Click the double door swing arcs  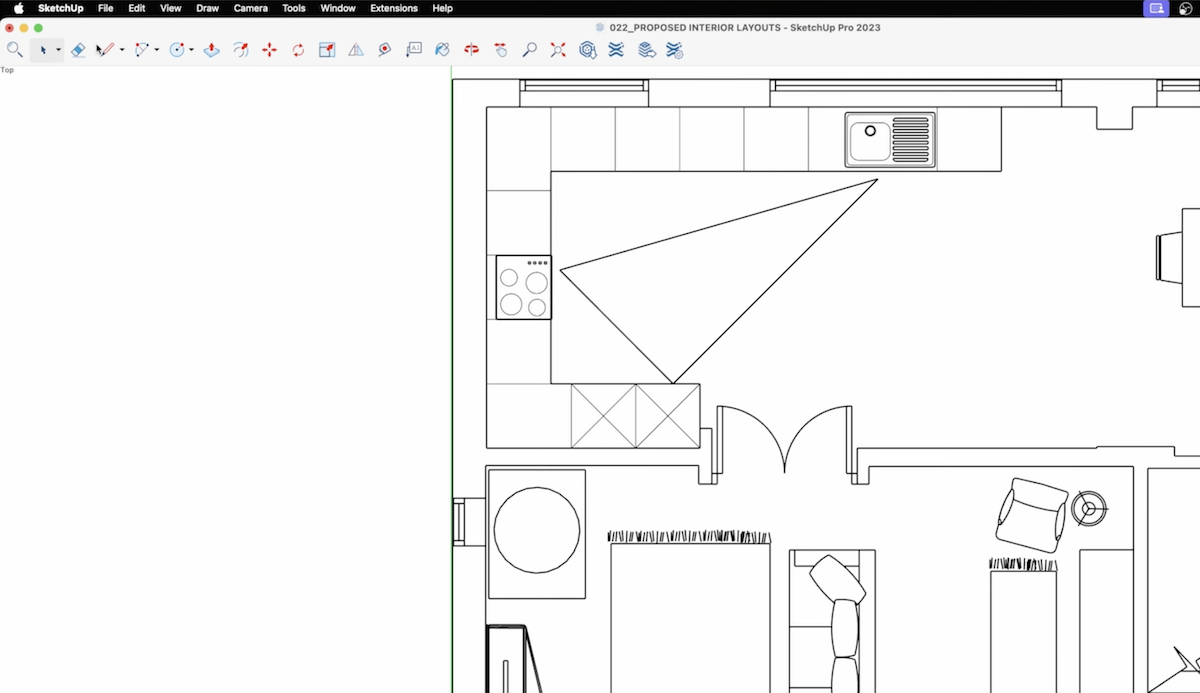tap(785, 439)
